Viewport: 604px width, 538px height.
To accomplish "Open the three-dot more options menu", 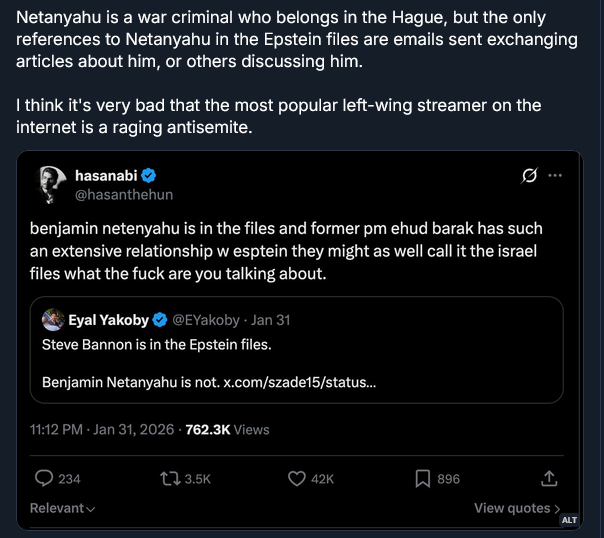I will (x=555, y=176).
